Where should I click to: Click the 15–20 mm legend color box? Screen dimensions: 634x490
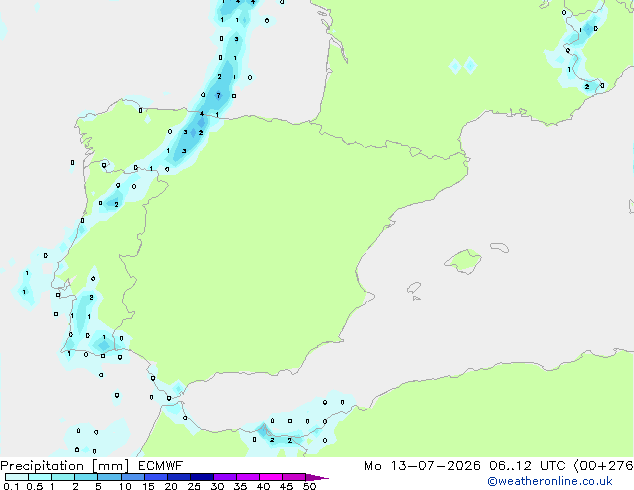click(x=155, y=477)
